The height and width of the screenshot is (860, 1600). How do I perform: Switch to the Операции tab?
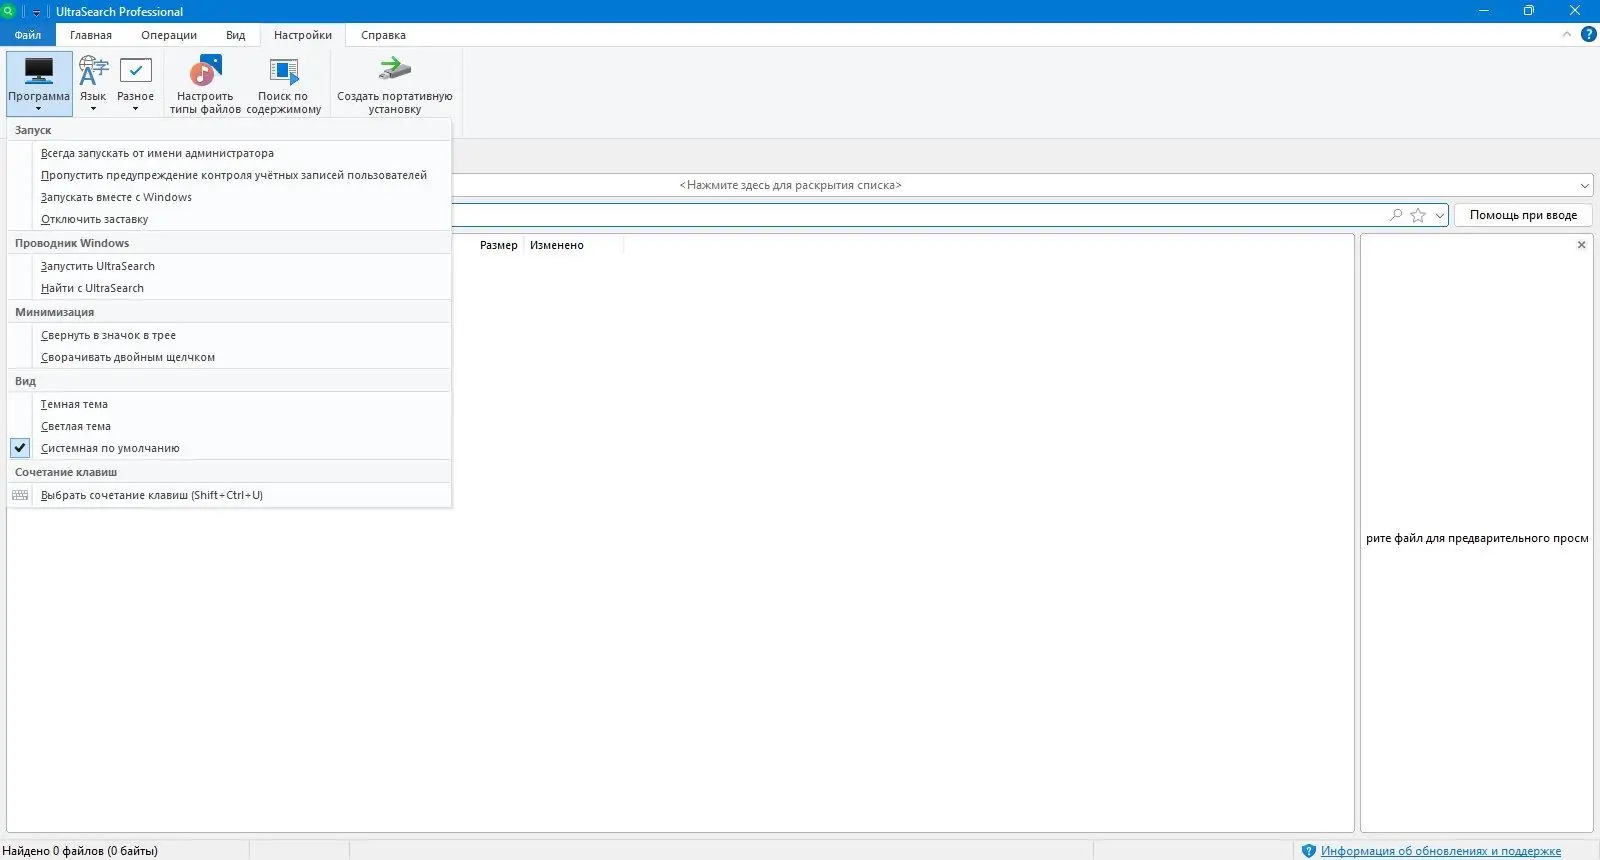pos(169,35)
